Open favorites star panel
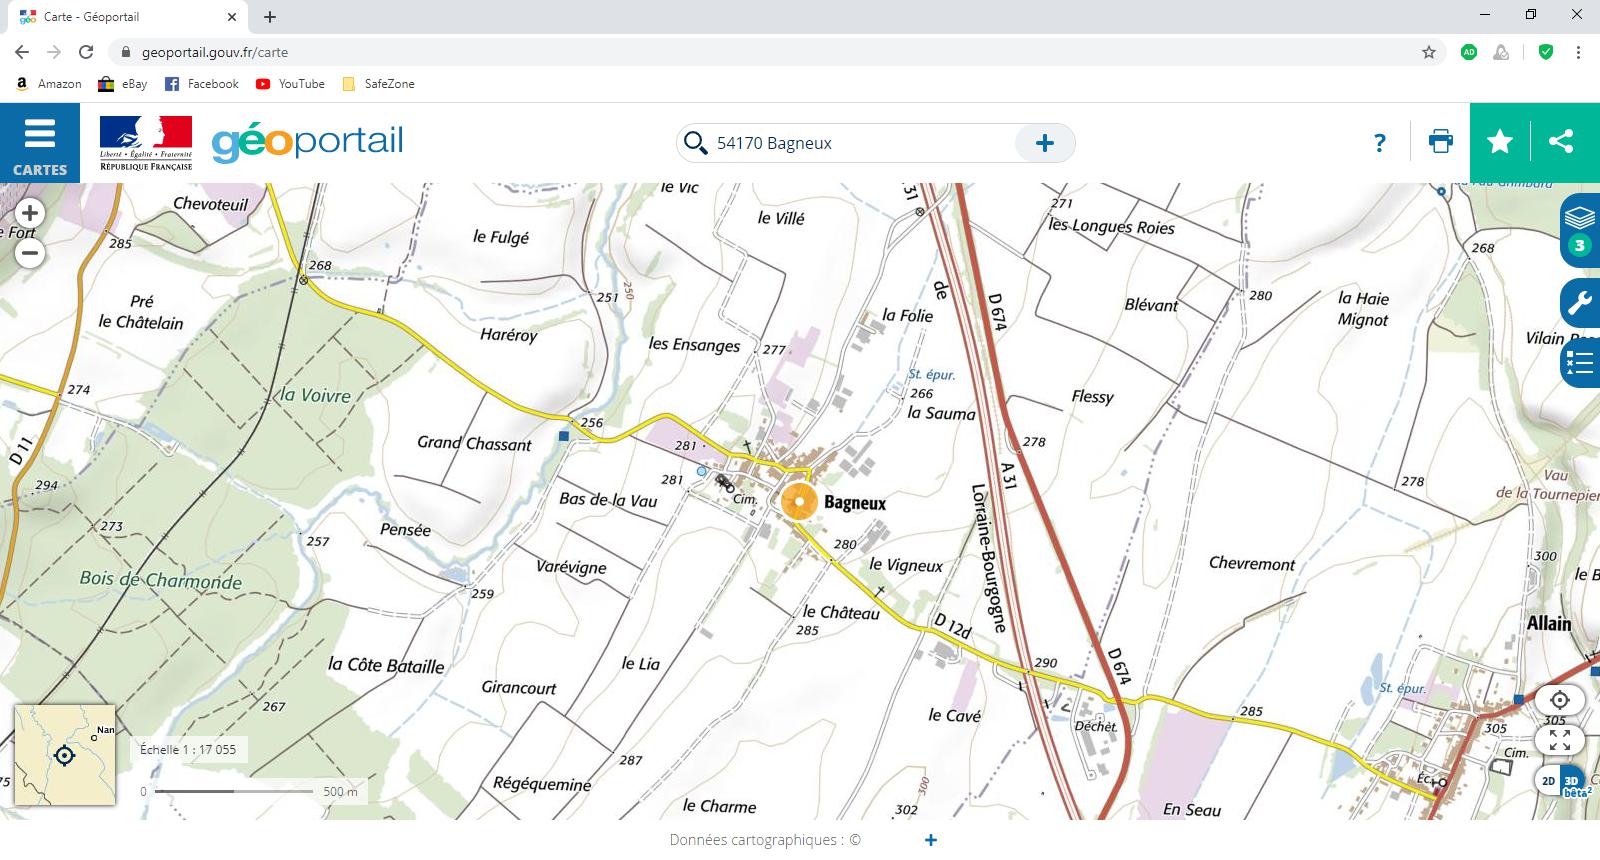The height and width of the screenshot is (860, 1600). 1500,142
